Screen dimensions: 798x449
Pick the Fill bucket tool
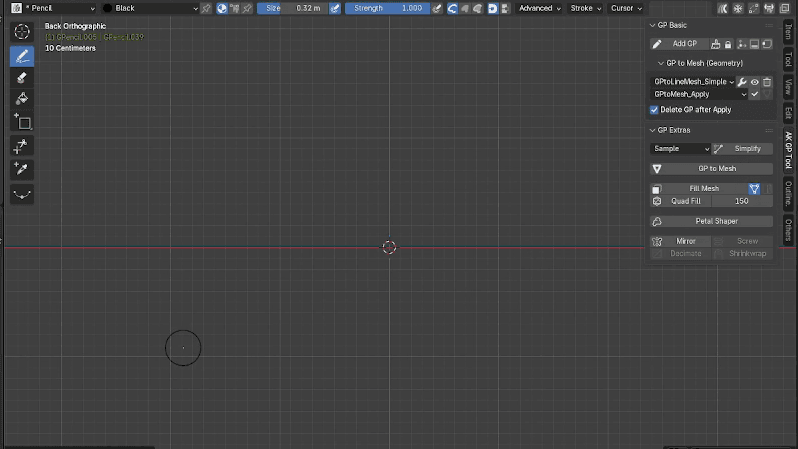pyautogui.click(x=22, y=99)
